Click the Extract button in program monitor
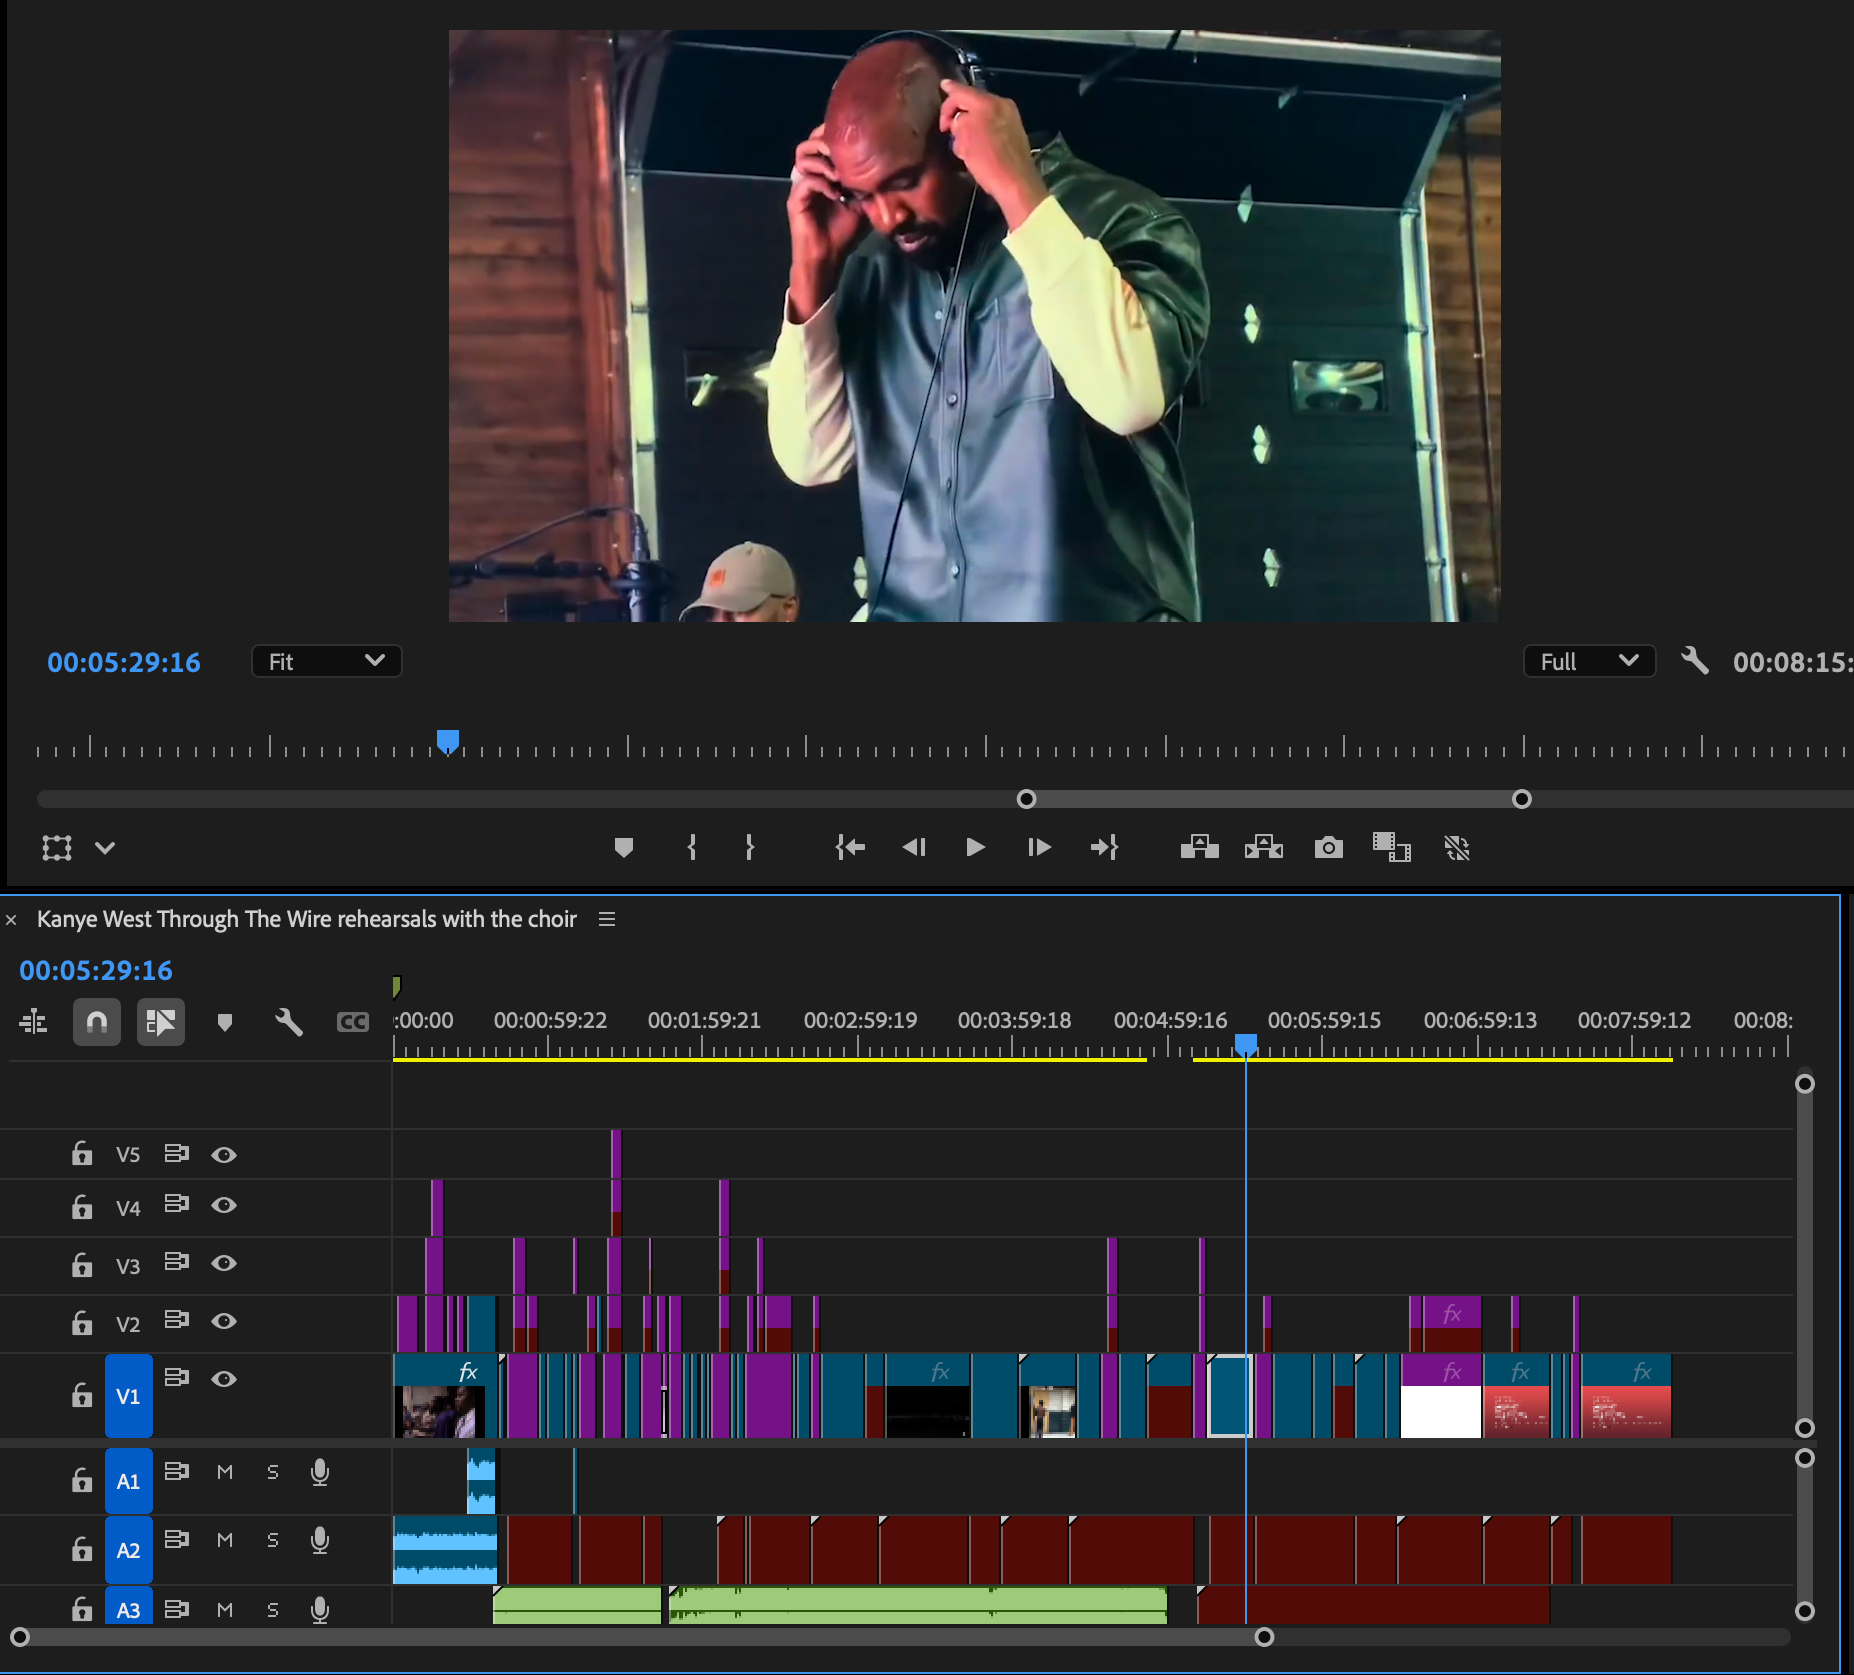Image resolution: width=1854 pixels, height=1675 pixels. (x=1263, y=848)
